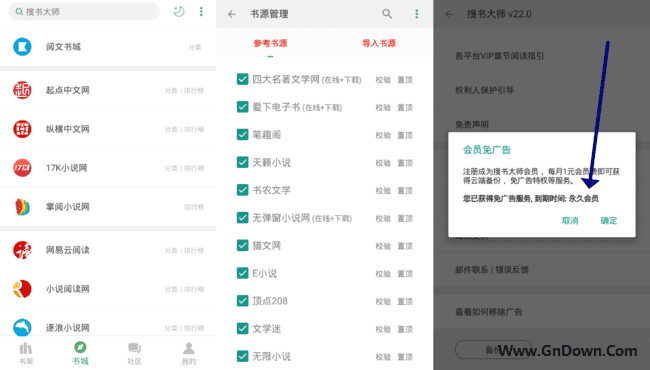
Task: Select 起点中文网 list row text
Action: click(68, 90)
